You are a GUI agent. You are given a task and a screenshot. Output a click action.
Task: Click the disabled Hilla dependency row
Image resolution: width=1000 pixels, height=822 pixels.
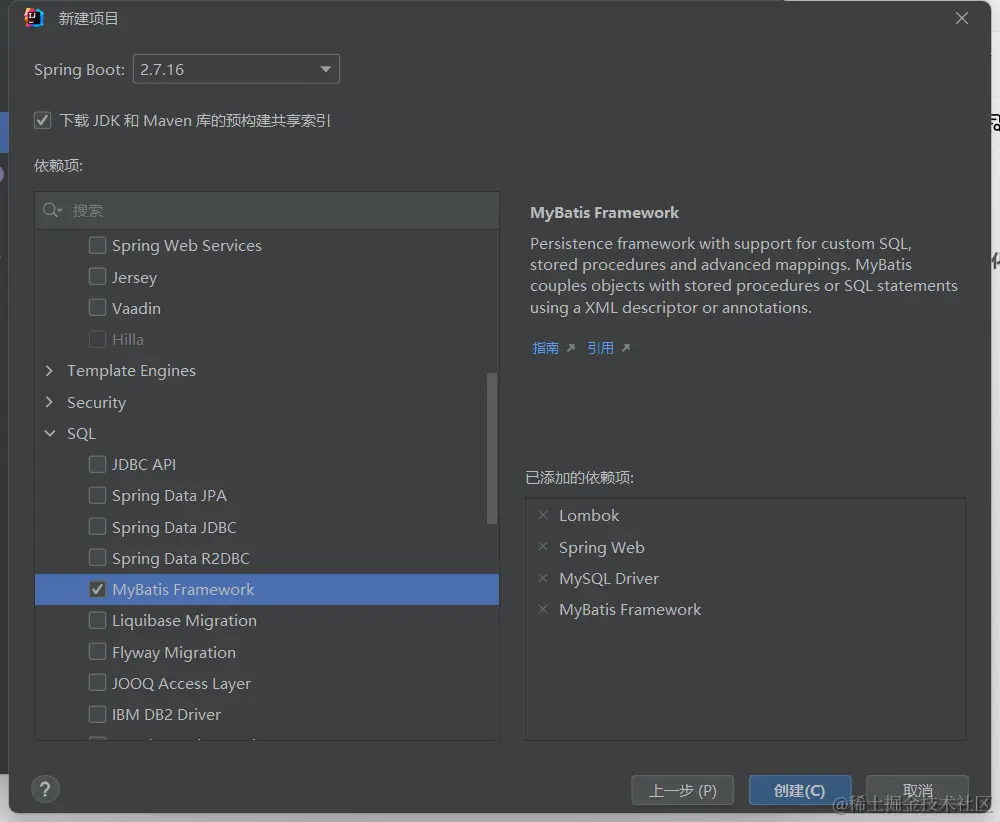click(267, 339)
